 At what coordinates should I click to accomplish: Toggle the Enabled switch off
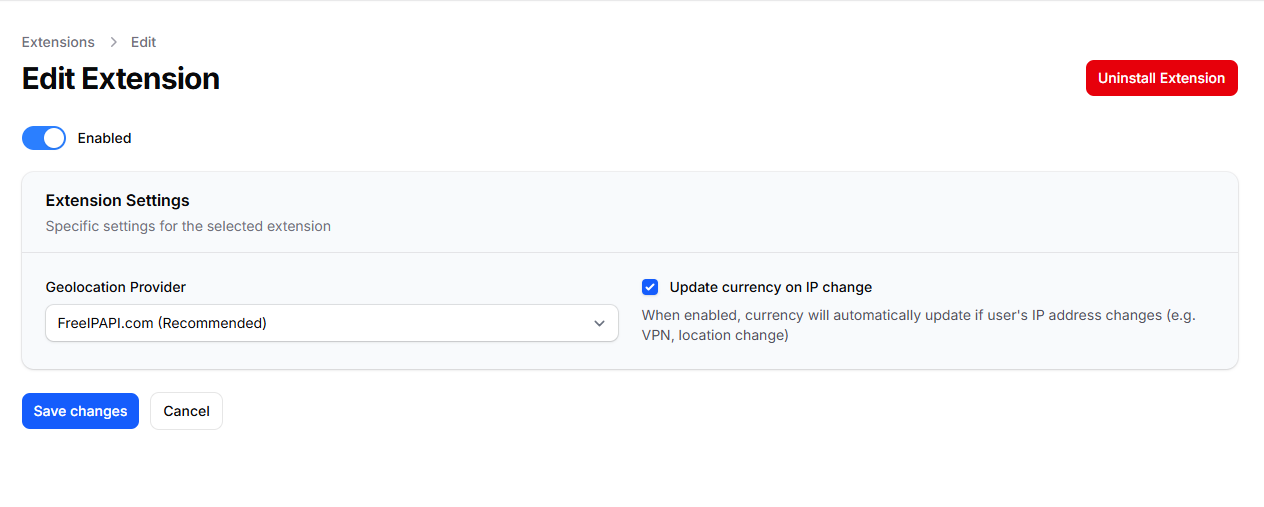[44, 138]
